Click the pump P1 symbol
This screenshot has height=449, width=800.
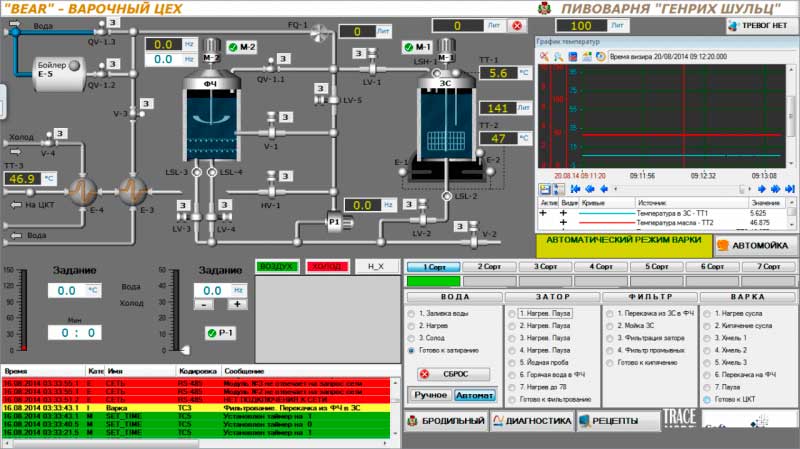339,222
